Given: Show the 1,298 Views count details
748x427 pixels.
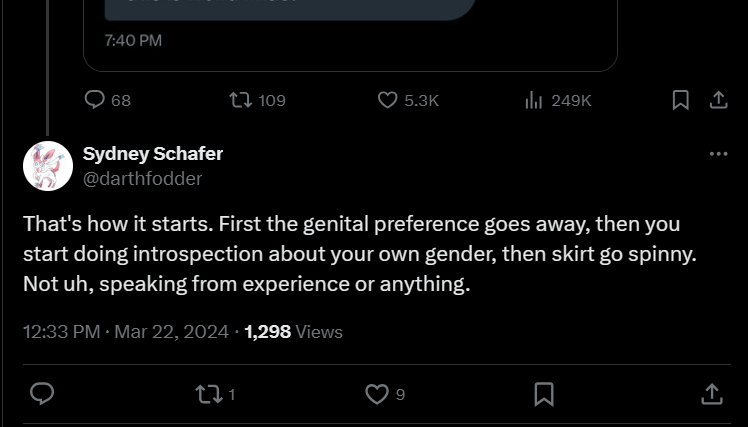Looking at the screenshot, I should point(293,331).
